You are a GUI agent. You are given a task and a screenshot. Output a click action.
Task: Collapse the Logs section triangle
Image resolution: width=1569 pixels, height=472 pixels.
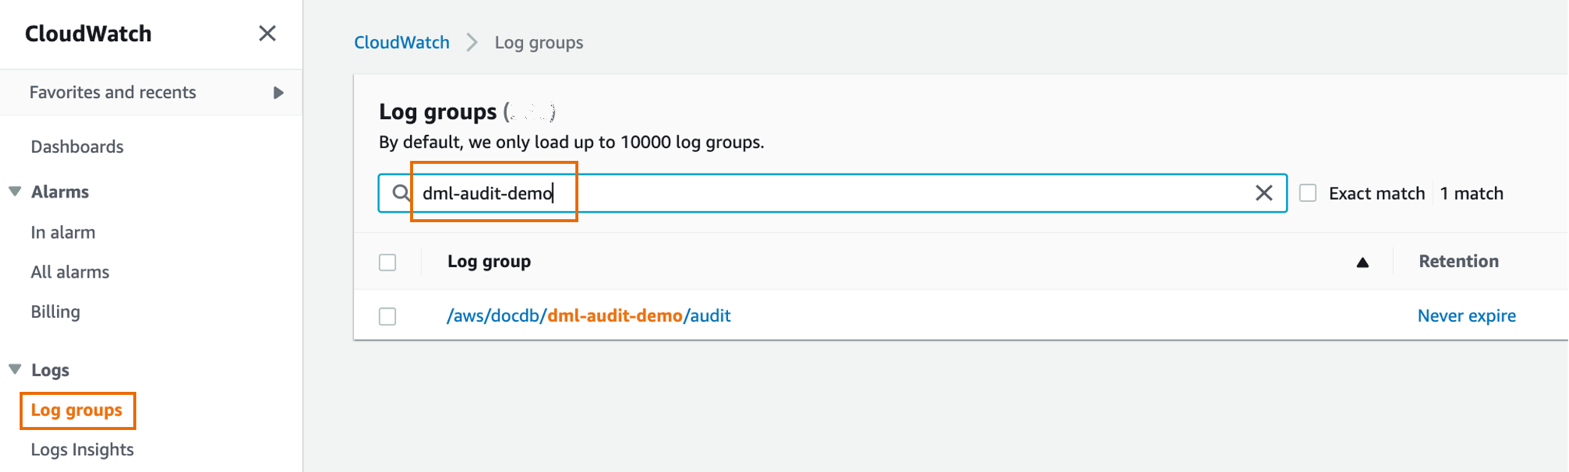(x=15, y=369)
